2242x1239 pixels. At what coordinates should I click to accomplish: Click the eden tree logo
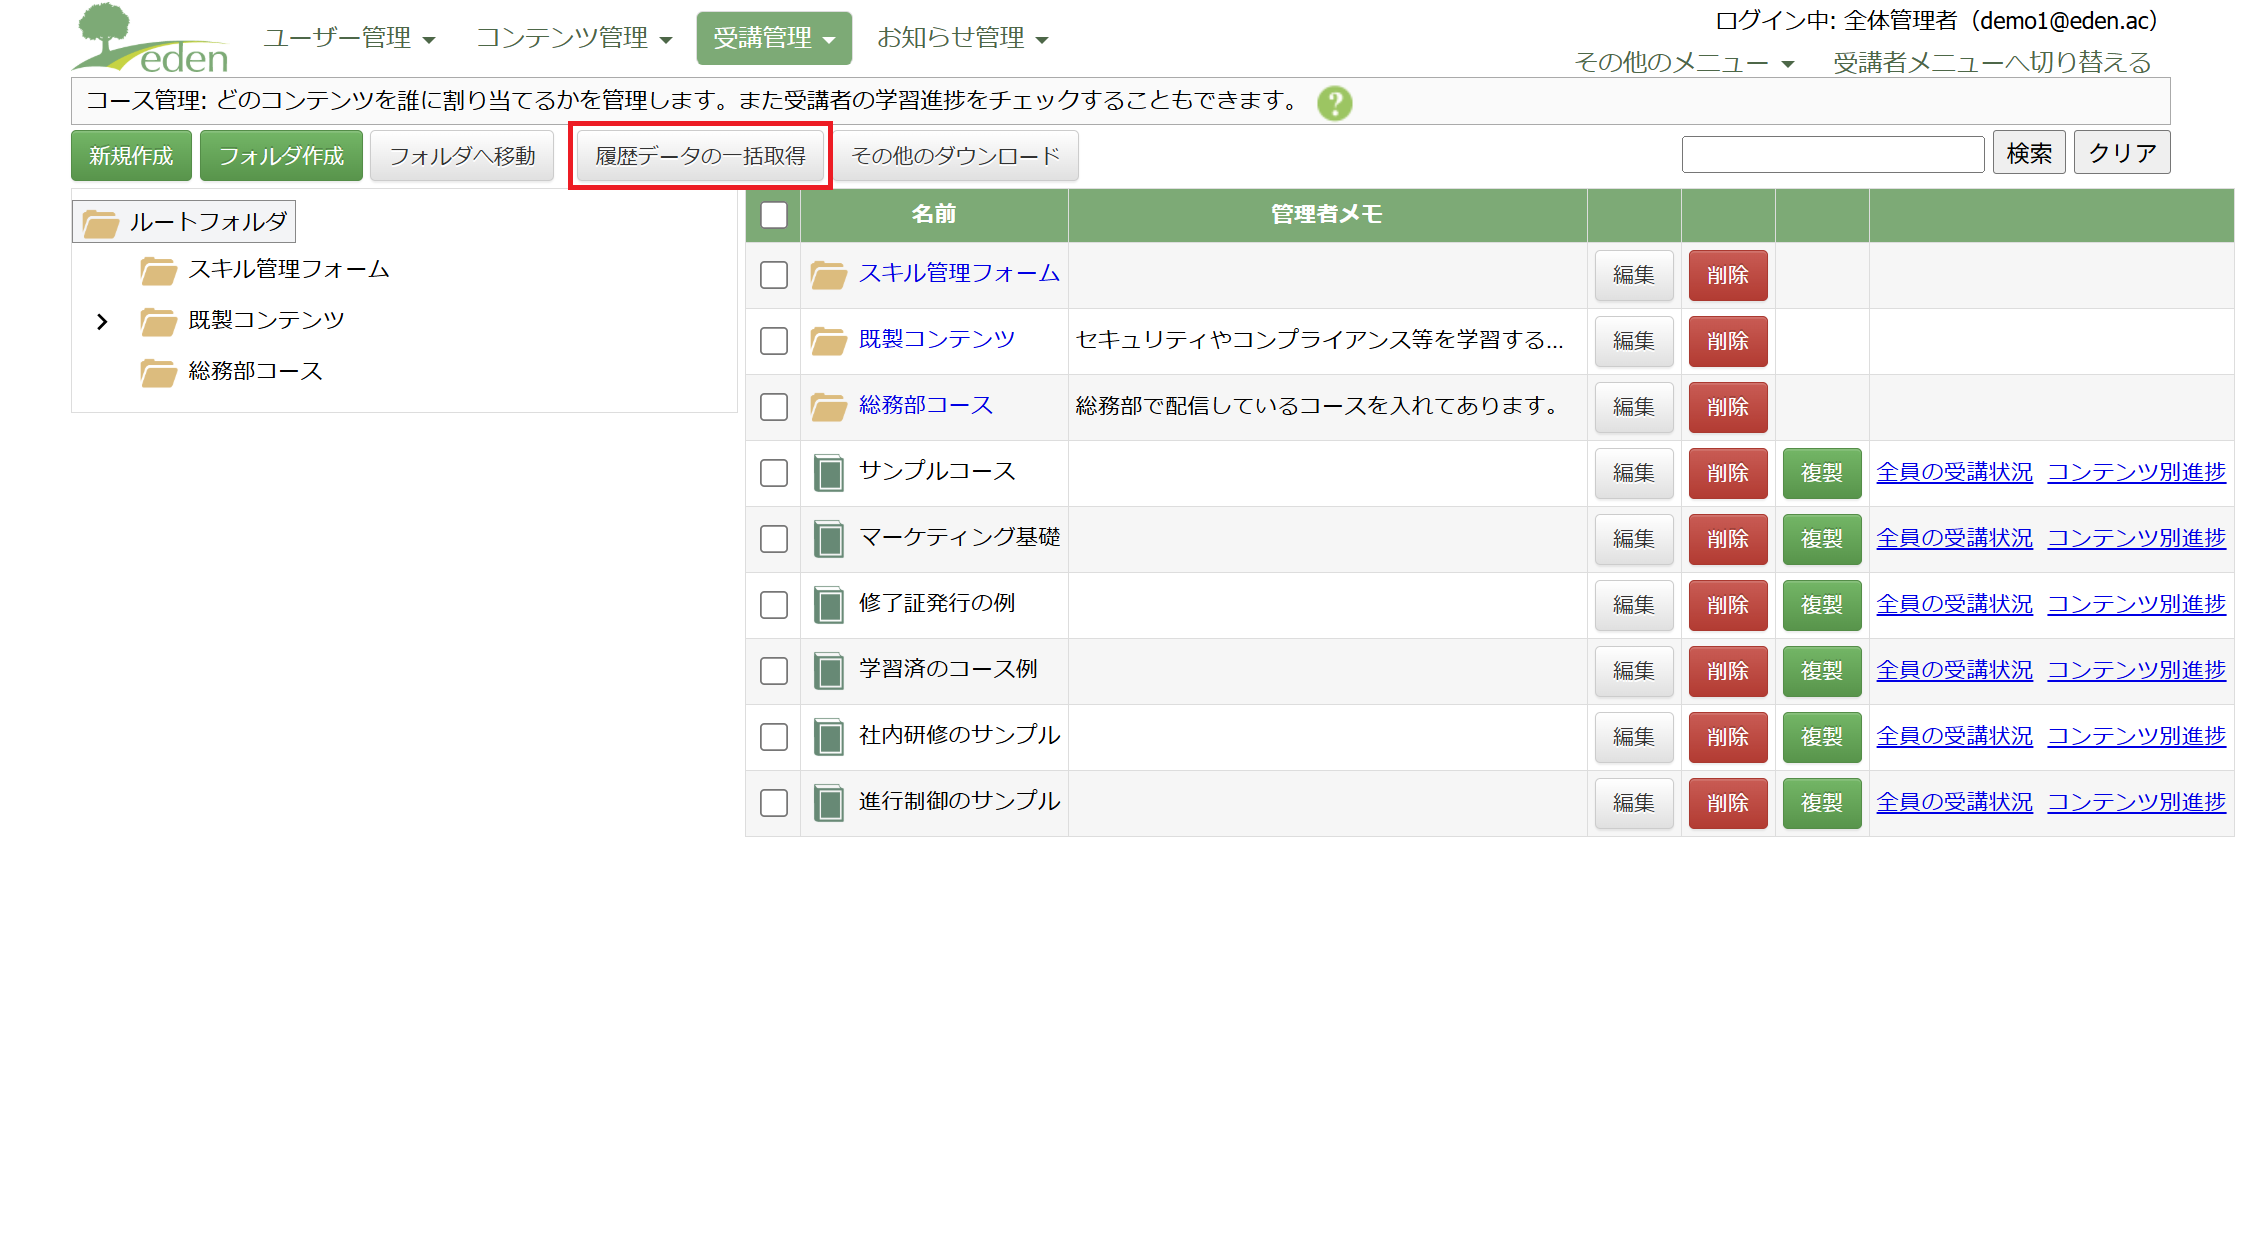(151, 38)
